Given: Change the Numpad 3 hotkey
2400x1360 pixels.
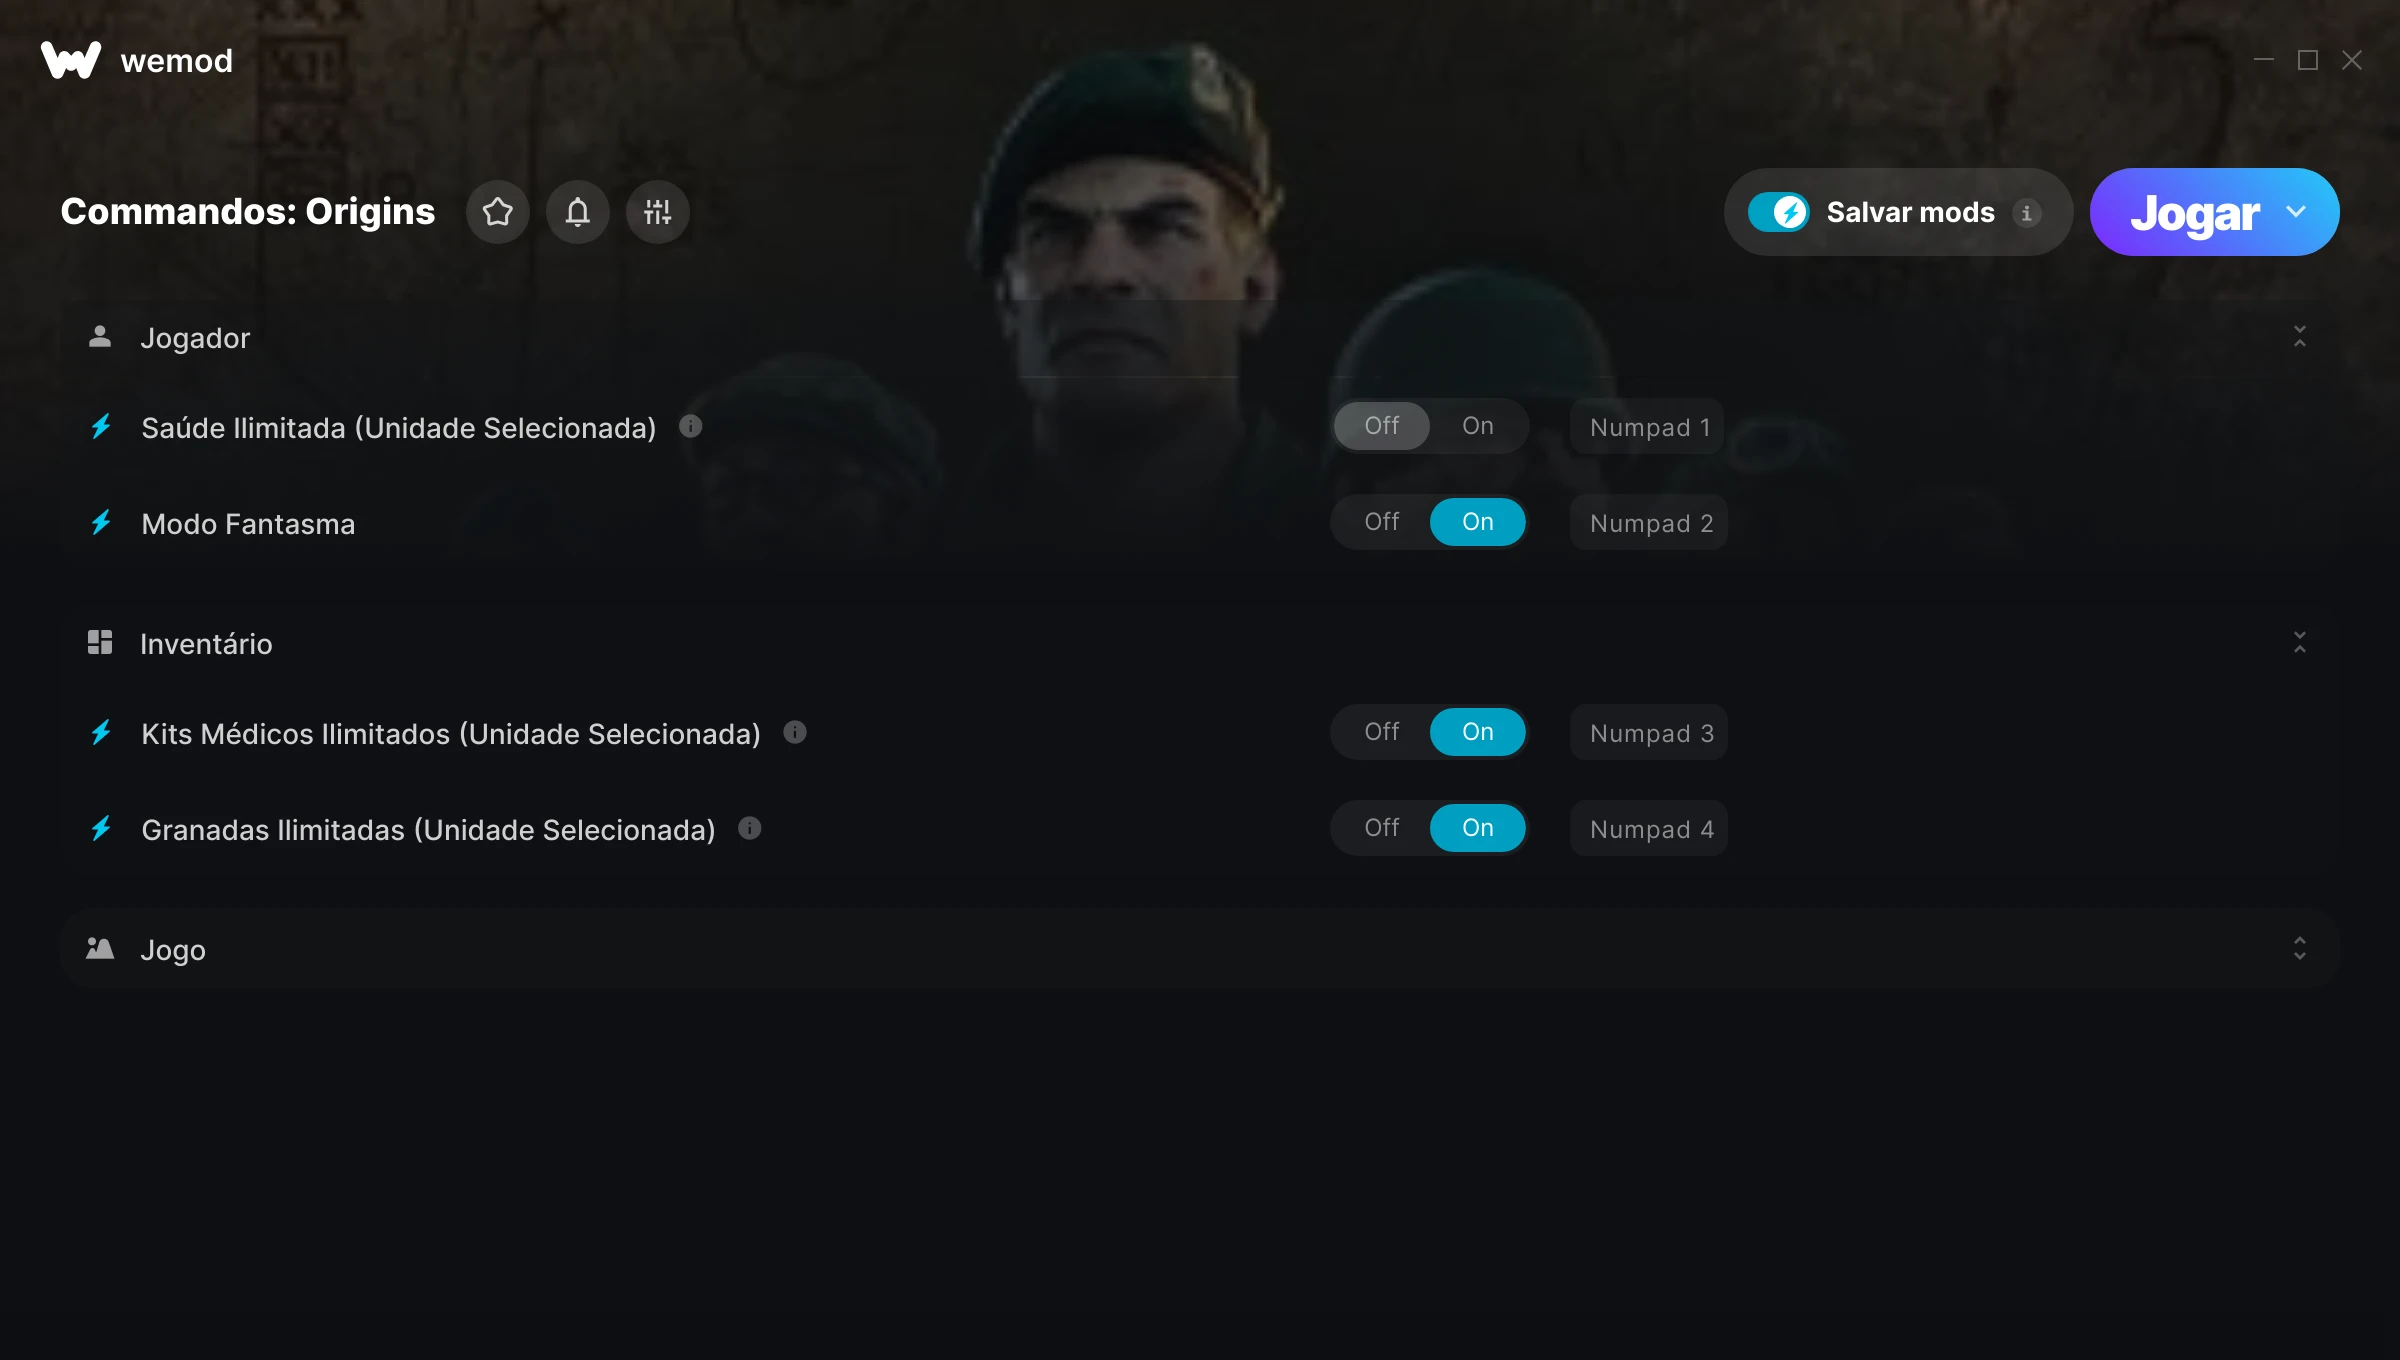Looking at the screenshot, I should tap(1649, 733).
